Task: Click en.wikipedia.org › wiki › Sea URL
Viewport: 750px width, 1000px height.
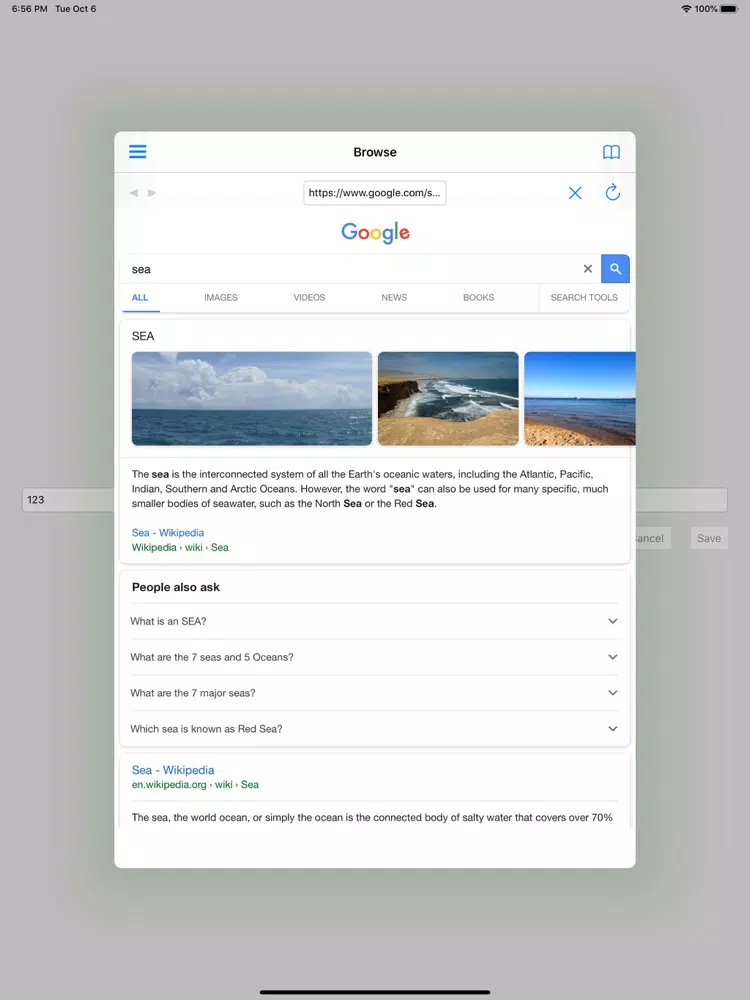Action: point(195,784)
